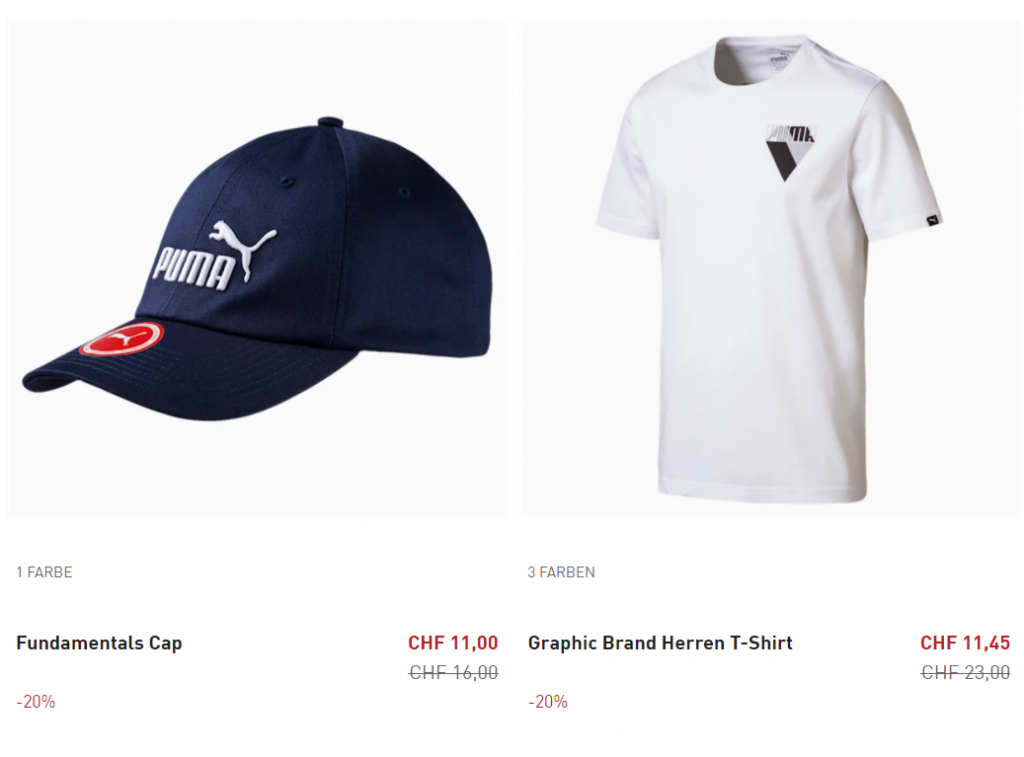Click the crossed-out CHF 16,00 price
Screen dimensions: 1024x757
point(453,672)
